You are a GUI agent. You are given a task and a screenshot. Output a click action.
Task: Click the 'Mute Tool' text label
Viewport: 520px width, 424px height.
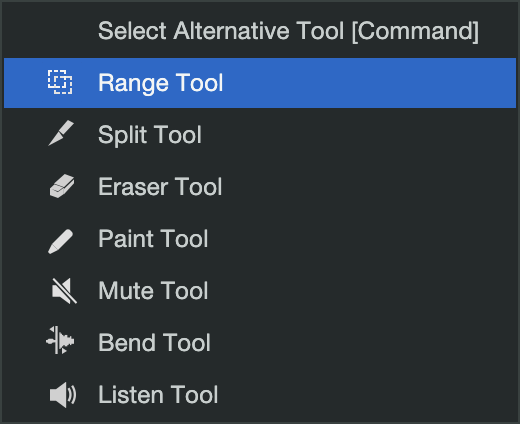pos(153,291)
